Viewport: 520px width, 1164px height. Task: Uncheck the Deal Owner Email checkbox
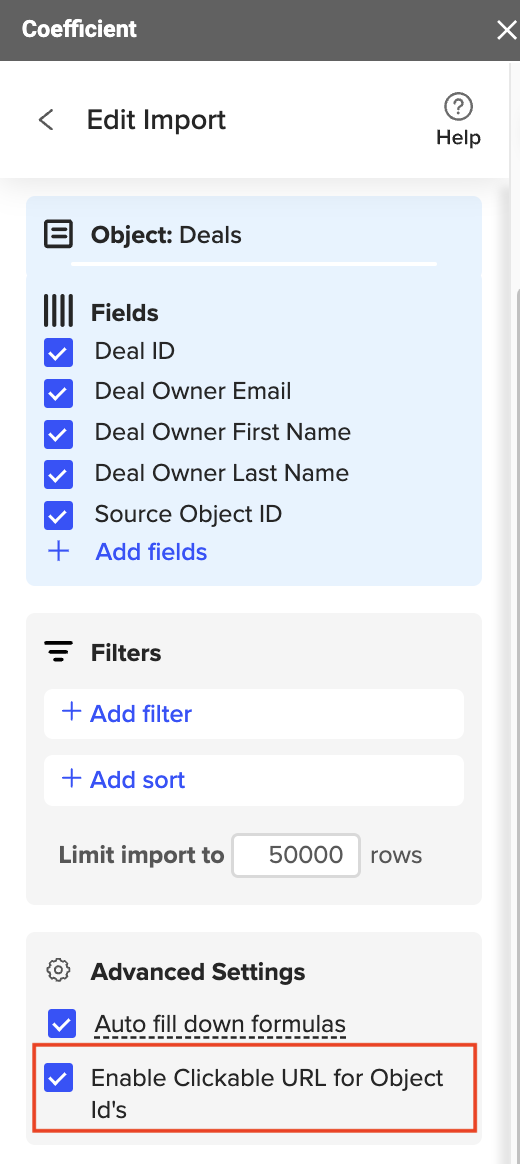coord(59,393)
